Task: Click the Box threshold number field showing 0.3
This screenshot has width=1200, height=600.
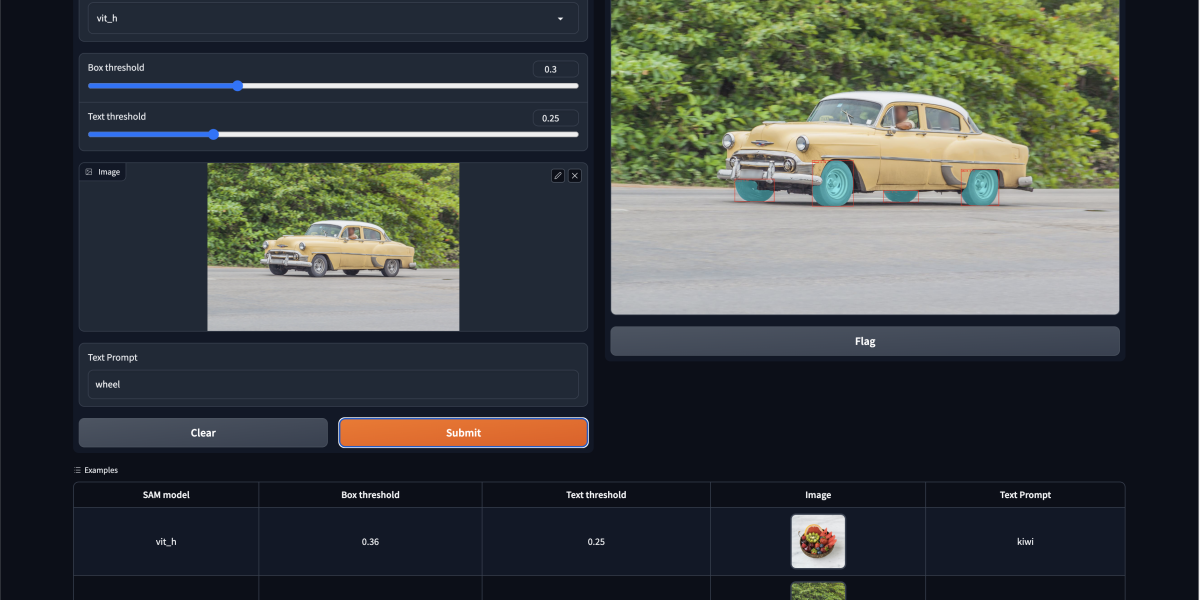Action: [x=555, y=69]
